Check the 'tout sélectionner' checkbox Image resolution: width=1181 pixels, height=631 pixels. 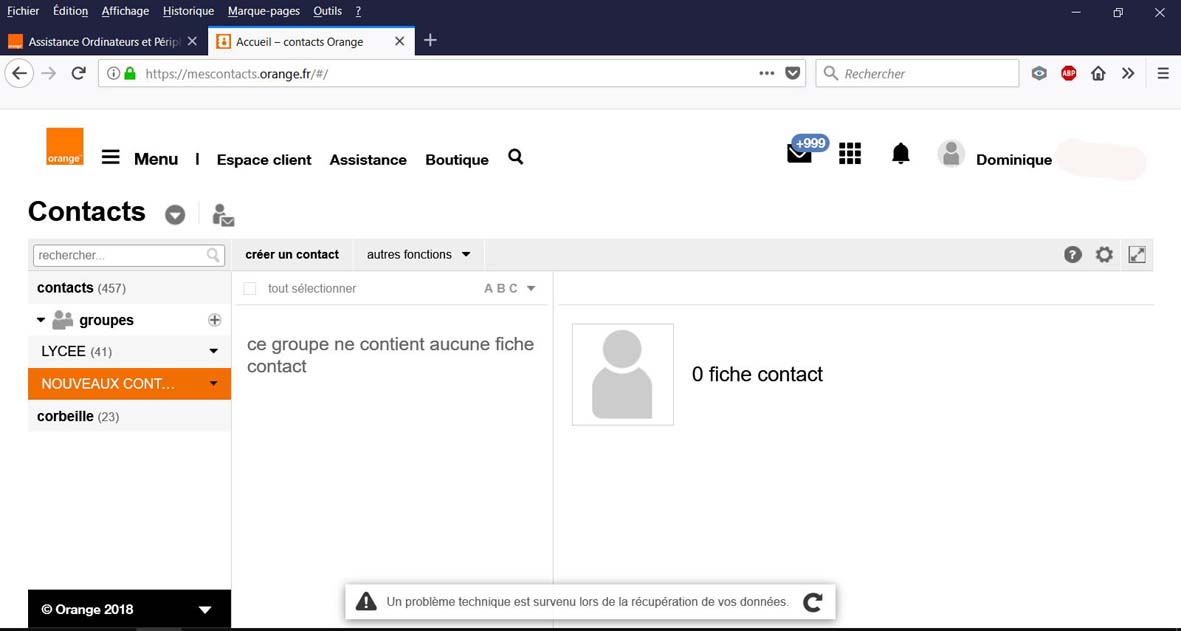pos(250,289)
